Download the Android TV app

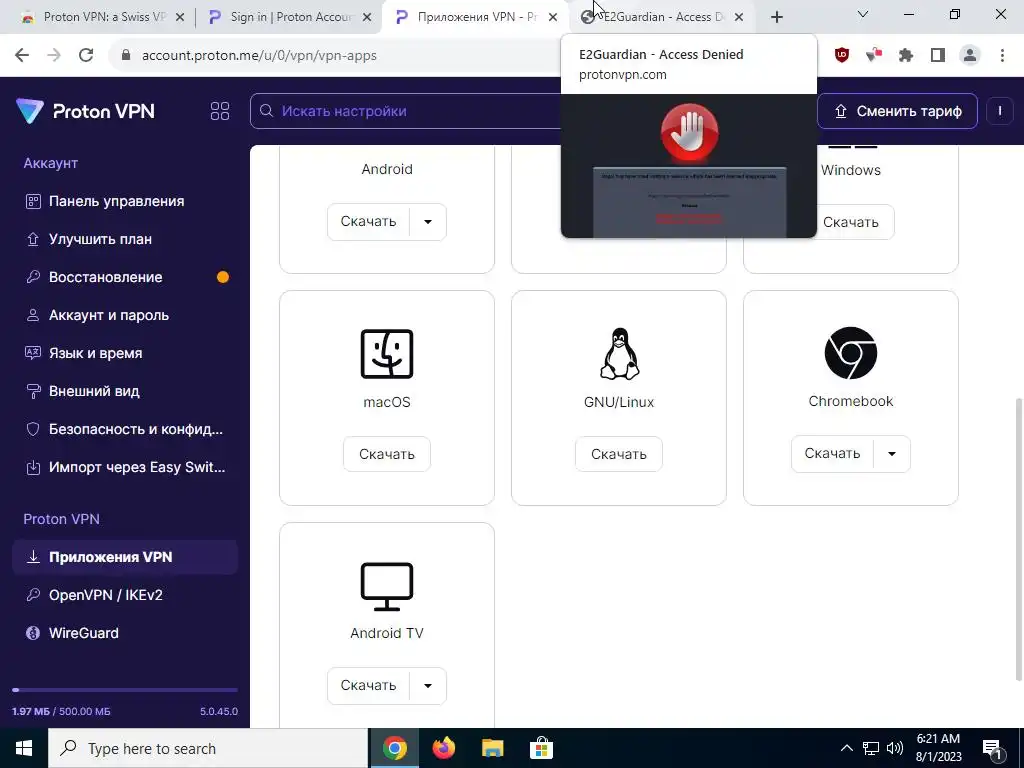coord(368,686)
